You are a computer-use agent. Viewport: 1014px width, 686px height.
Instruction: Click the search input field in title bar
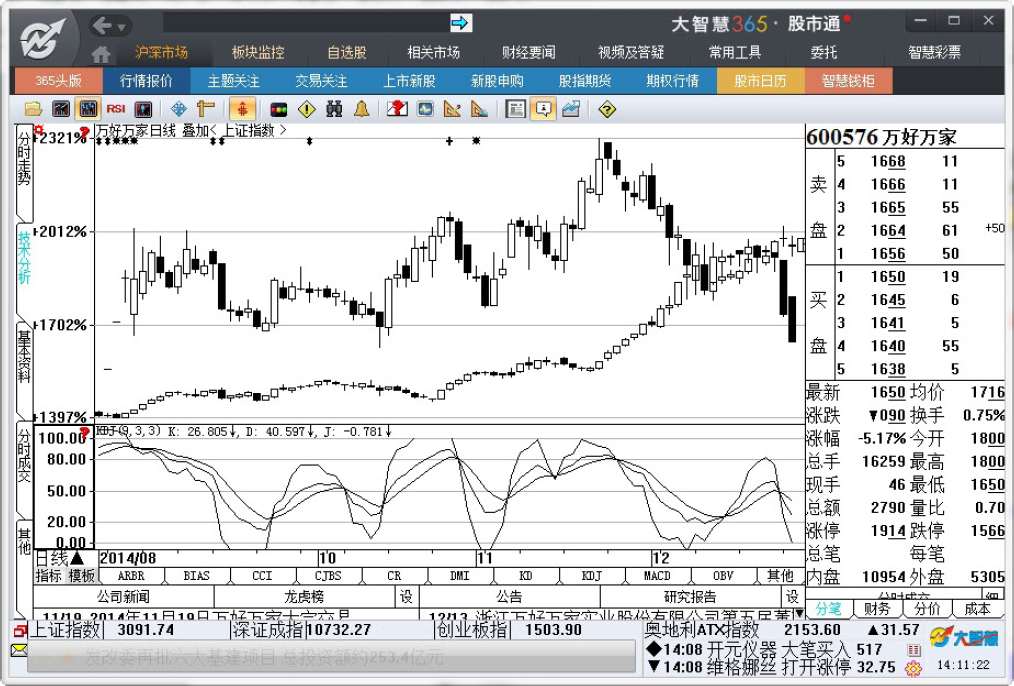(306, 23)
